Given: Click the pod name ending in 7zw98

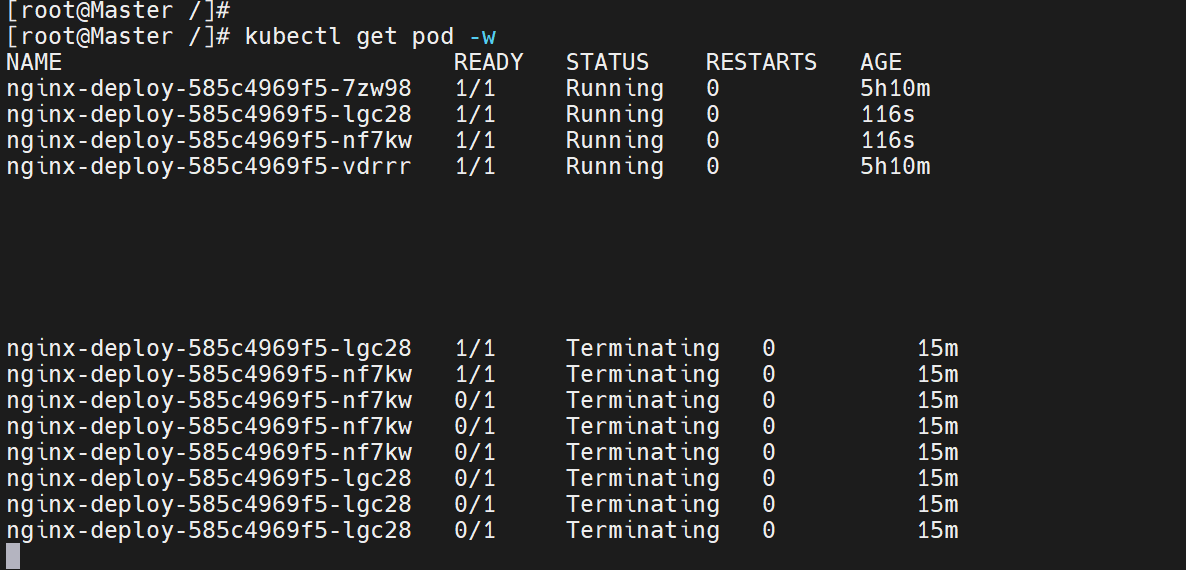Looking at the screenshot, I should tap(208, 88).
